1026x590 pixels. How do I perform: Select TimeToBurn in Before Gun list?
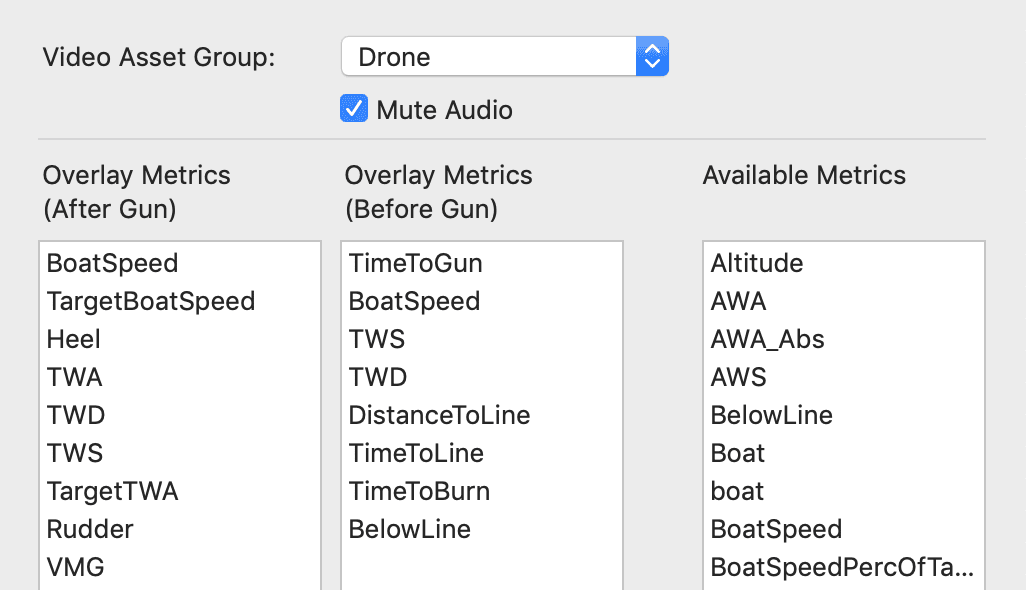pos(482,491)
